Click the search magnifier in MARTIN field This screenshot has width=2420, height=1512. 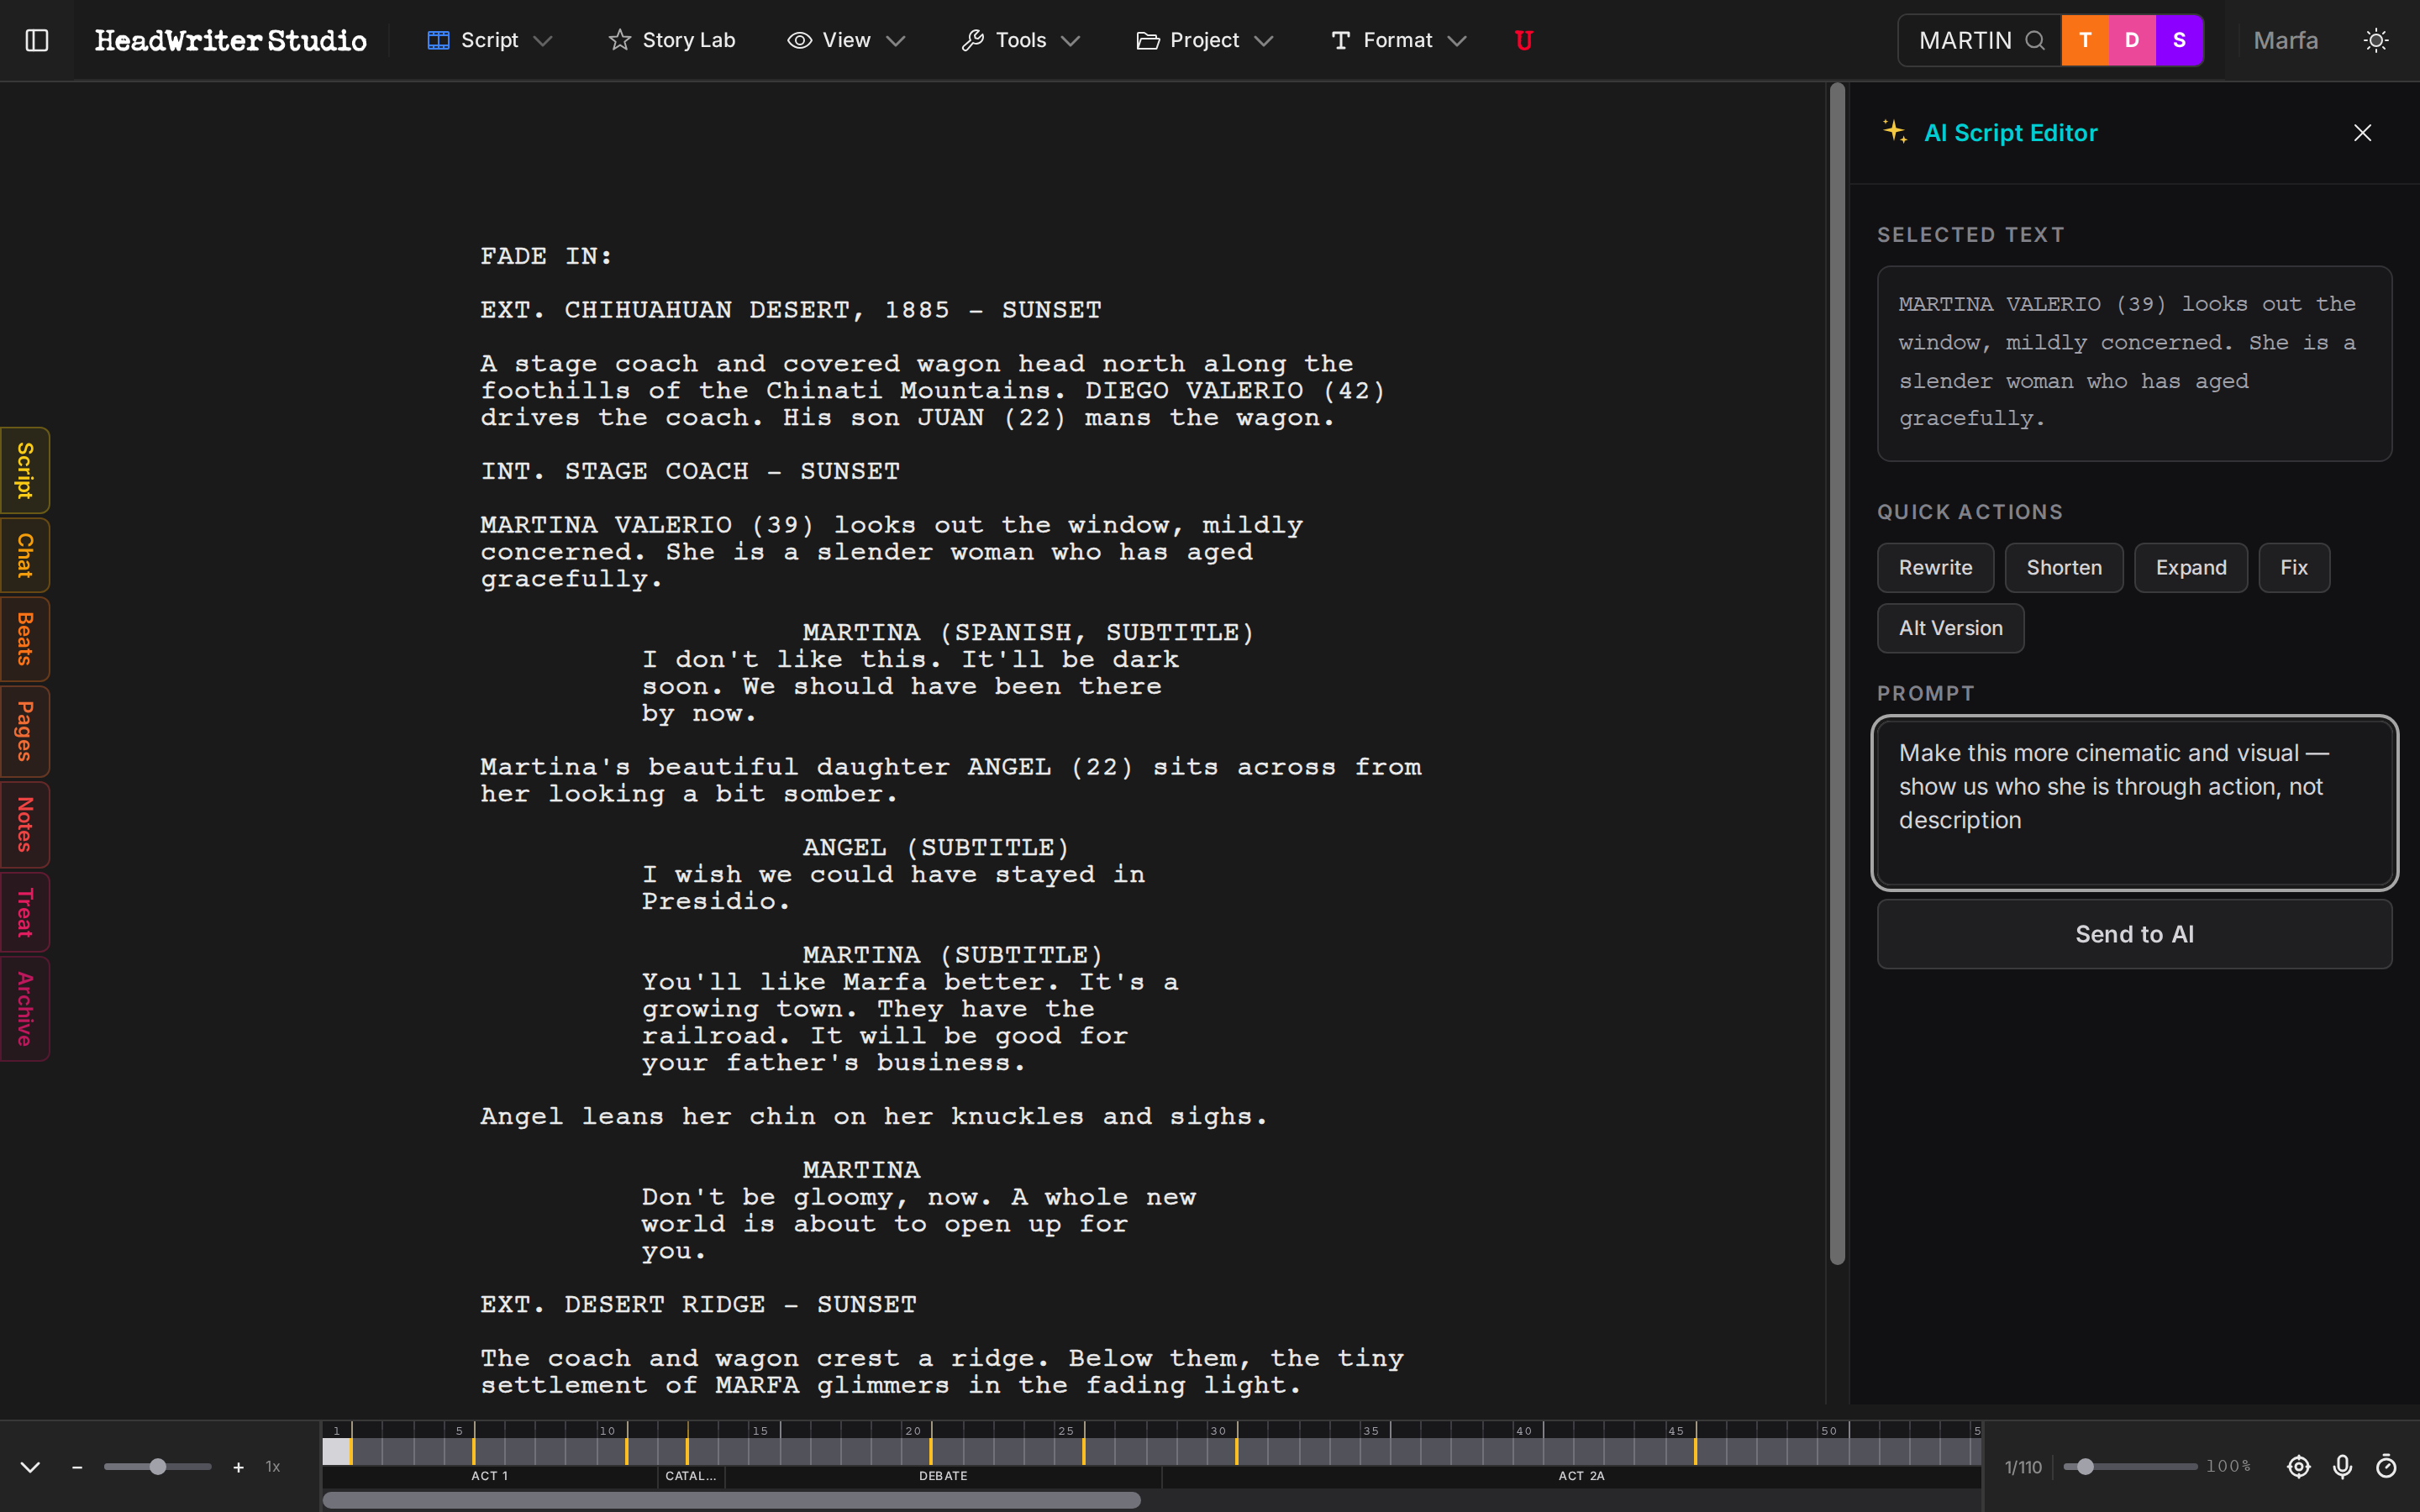point(2037,40)
